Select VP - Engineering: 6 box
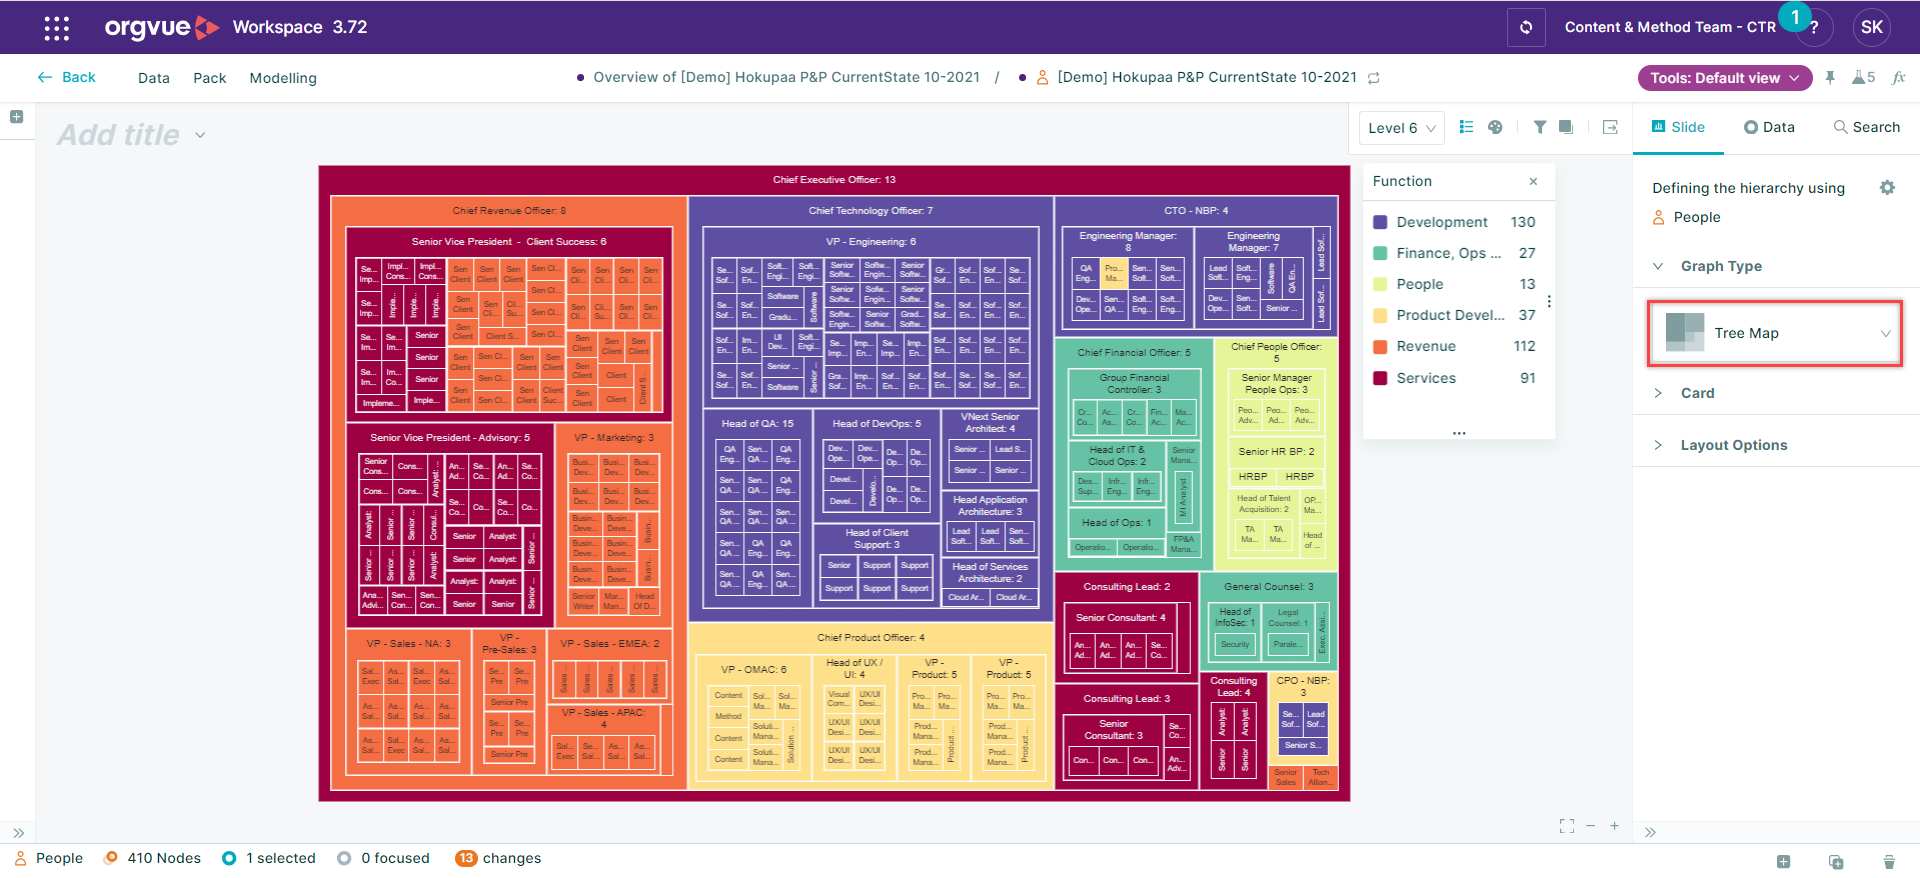Screen dimensions: 1920x878 point(870,241)
